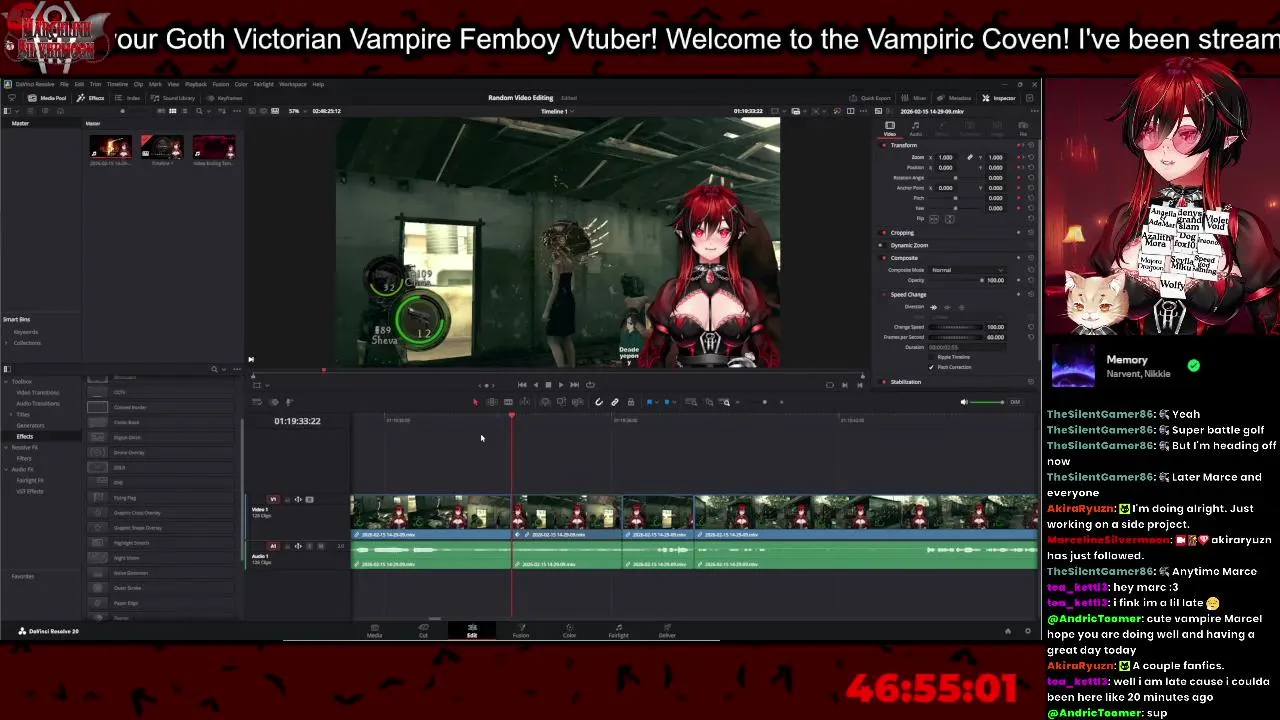Click the media pool search icon
Image resolution: width=1280 pixels, height=720 pixels.
click(199, 111)
